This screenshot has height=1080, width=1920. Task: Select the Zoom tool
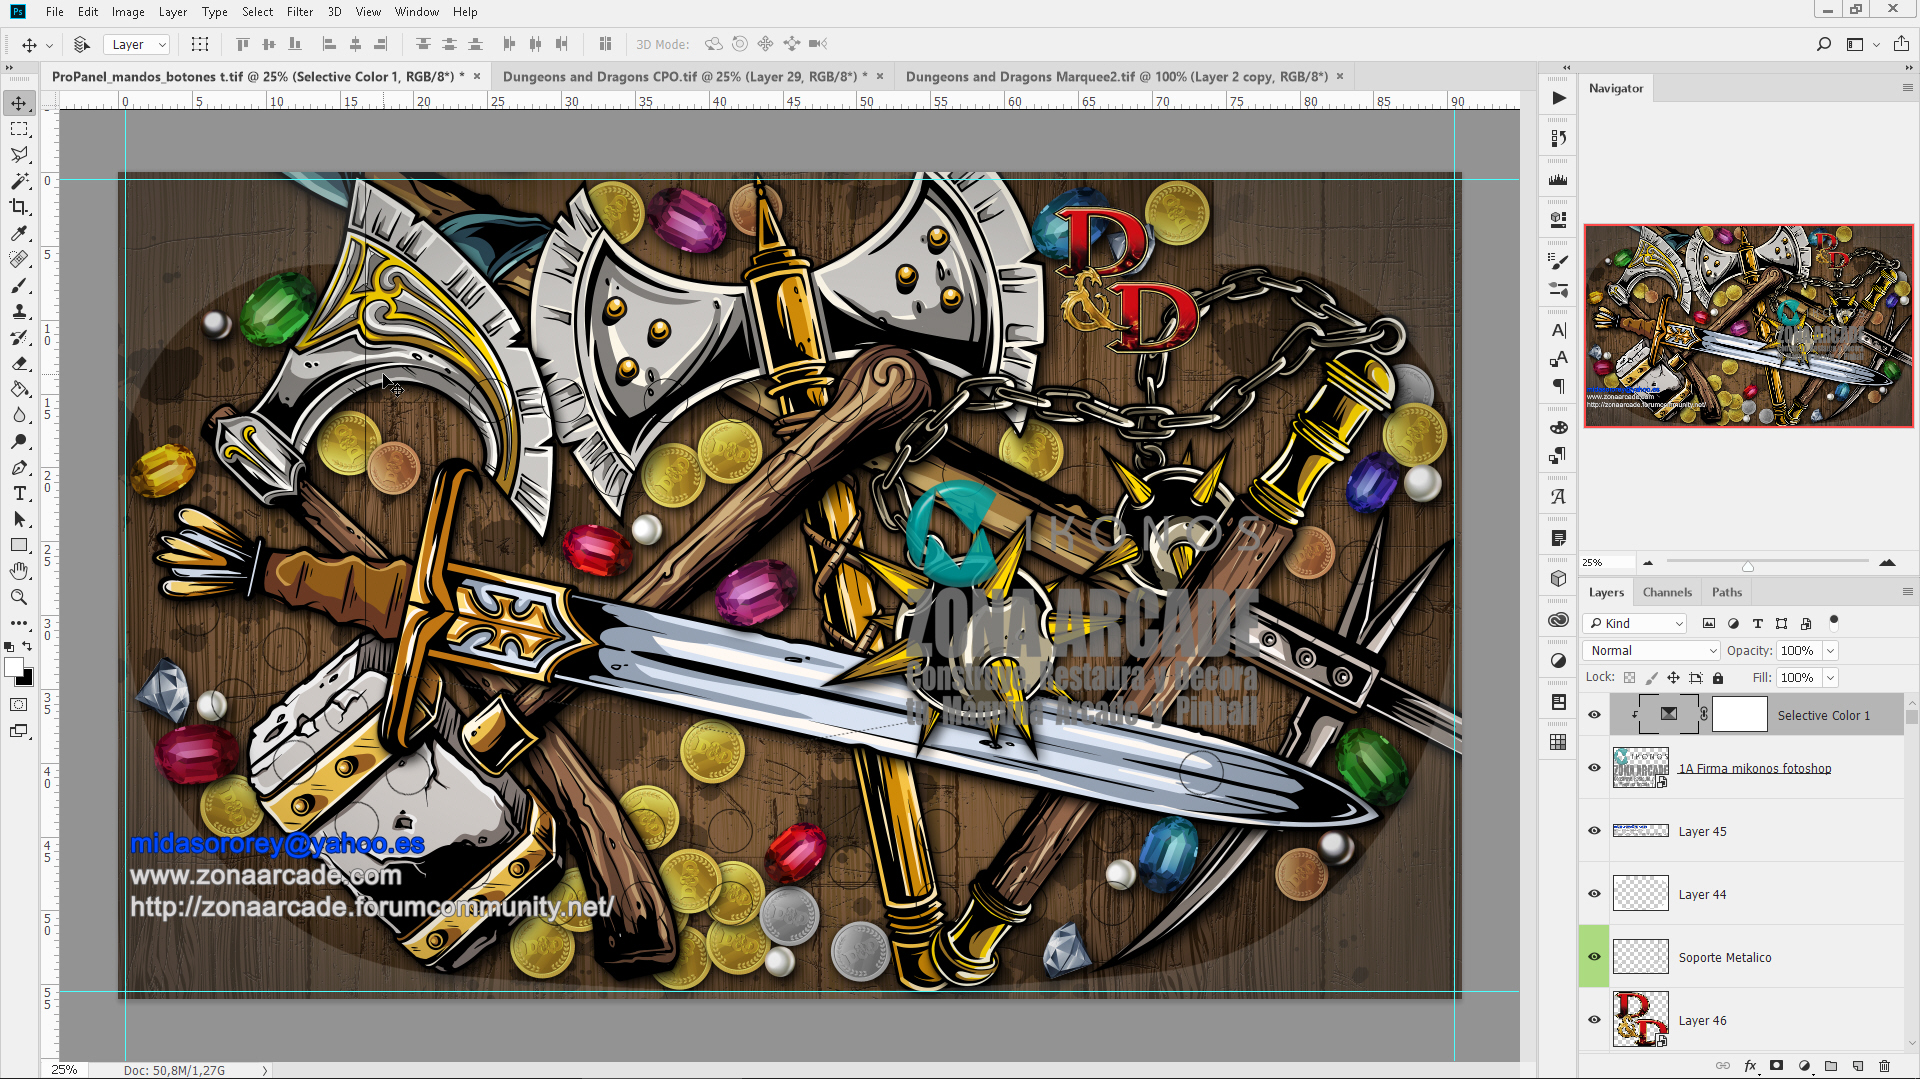click(x=19, y=597)
